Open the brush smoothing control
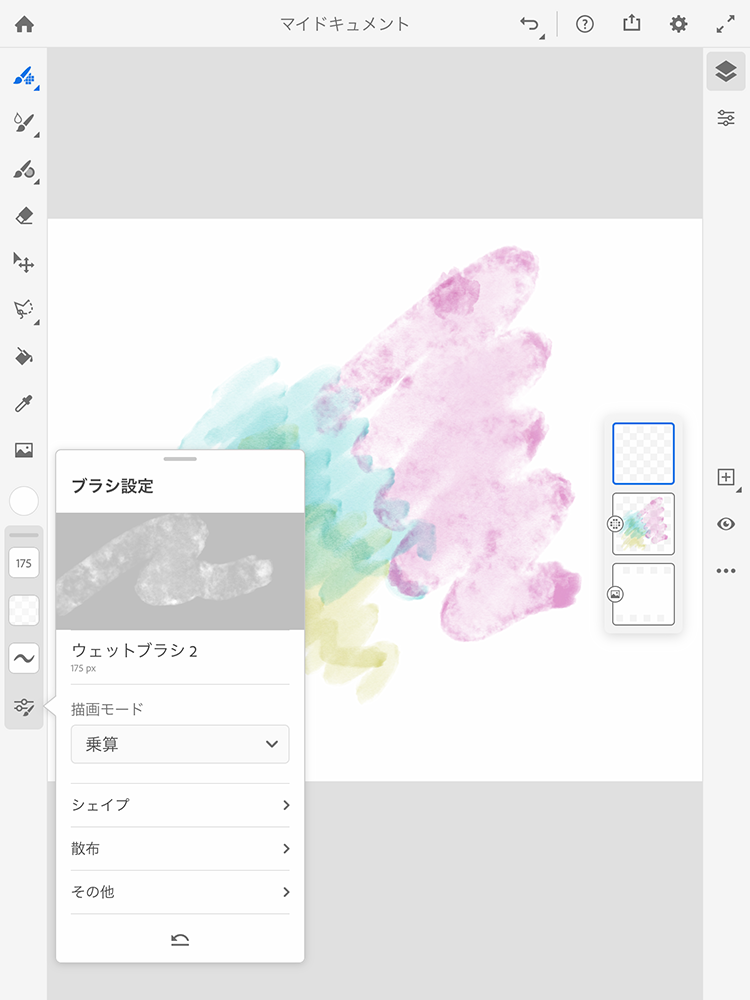Viewport: 750px width, 1000px height. 24,658
